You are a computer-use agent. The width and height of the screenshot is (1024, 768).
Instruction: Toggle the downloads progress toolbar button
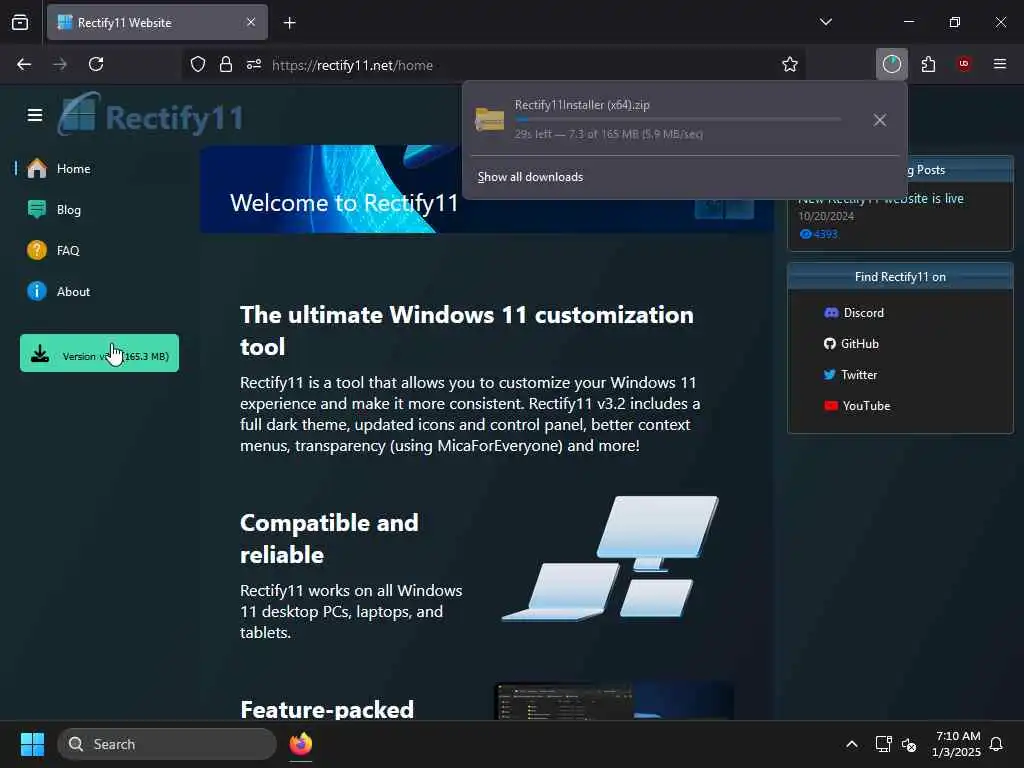tap(891, 64)
